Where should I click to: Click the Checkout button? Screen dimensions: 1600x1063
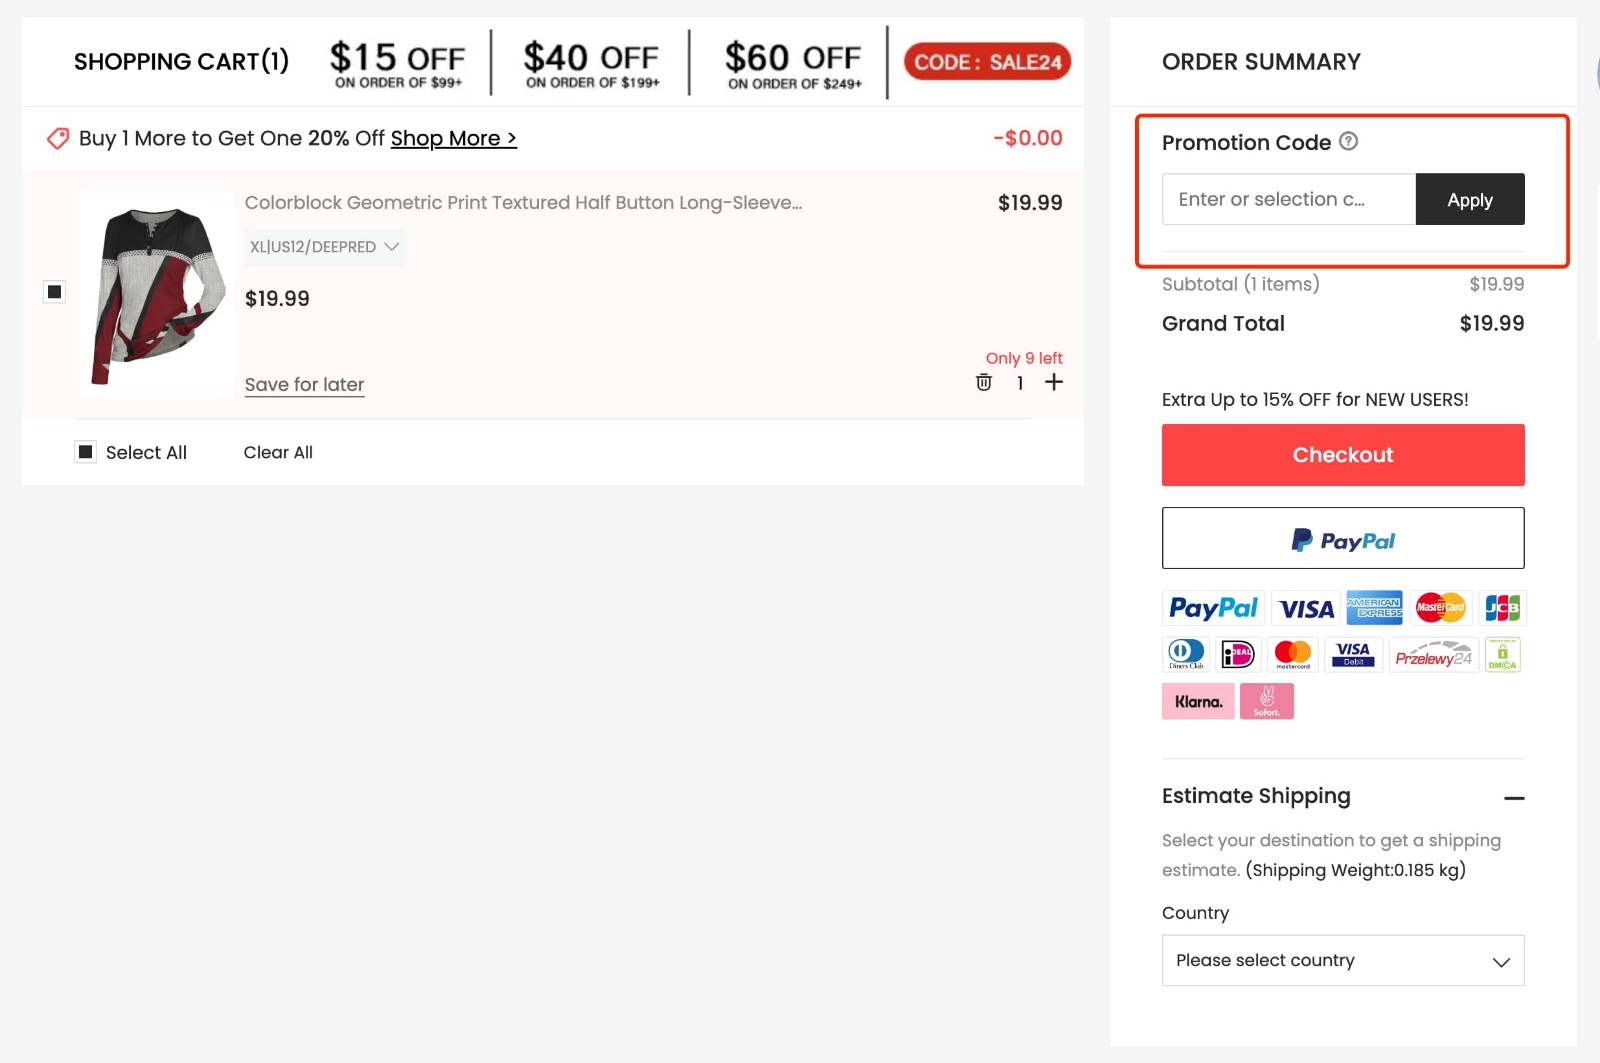[x=1342, y=454]
